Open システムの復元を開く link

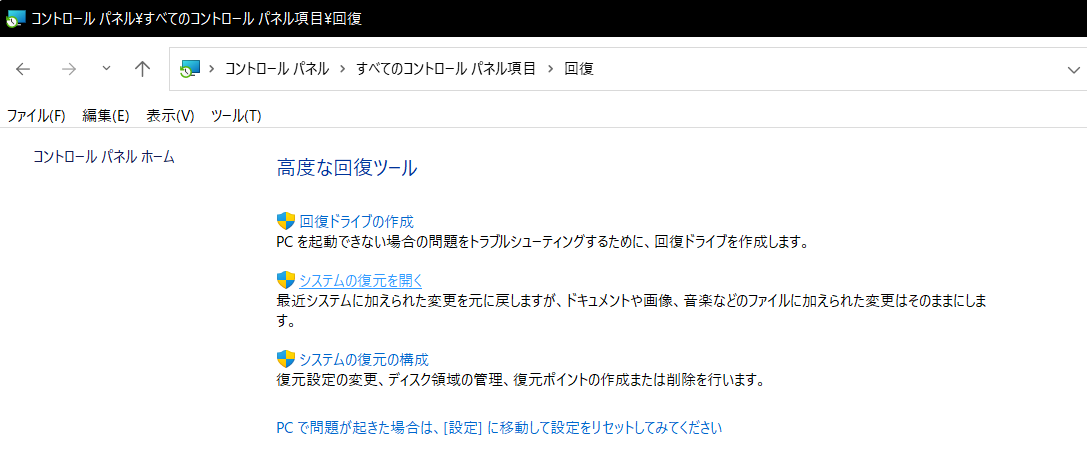click(x=360, y=280)
